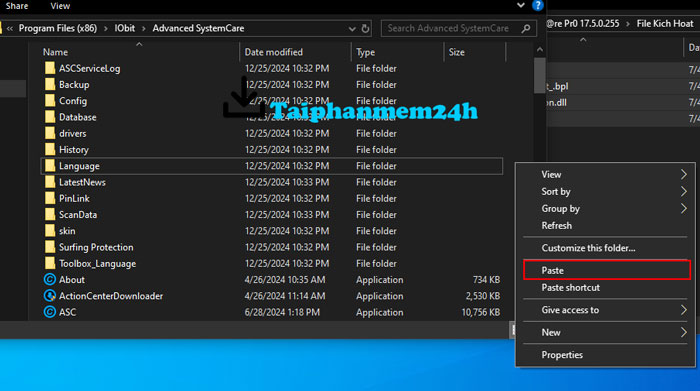This screenshot has height=391, width=700.
Task: Click the back chevrons in address bar
Action: point(9,29)
